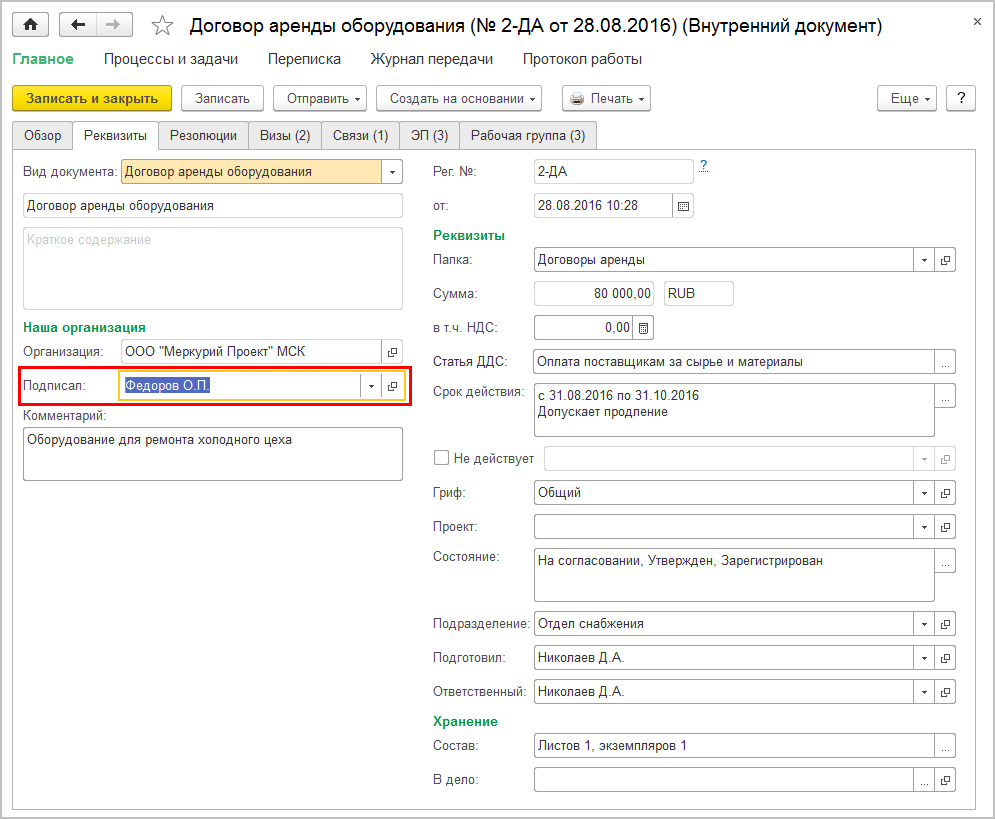Open Протокол работы section
This screenshot has height=819, width=995.
coord(582,59)
